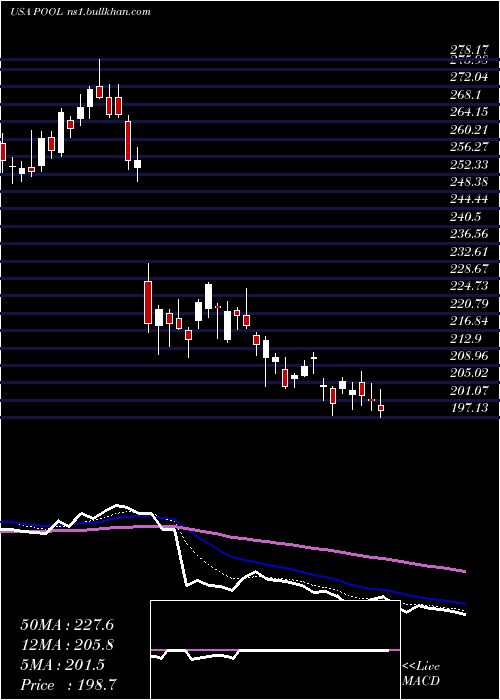The height and width of the screenshot is (700, 500).
Task: Click the 236.56 price axis label
Action: coord(469,235)
